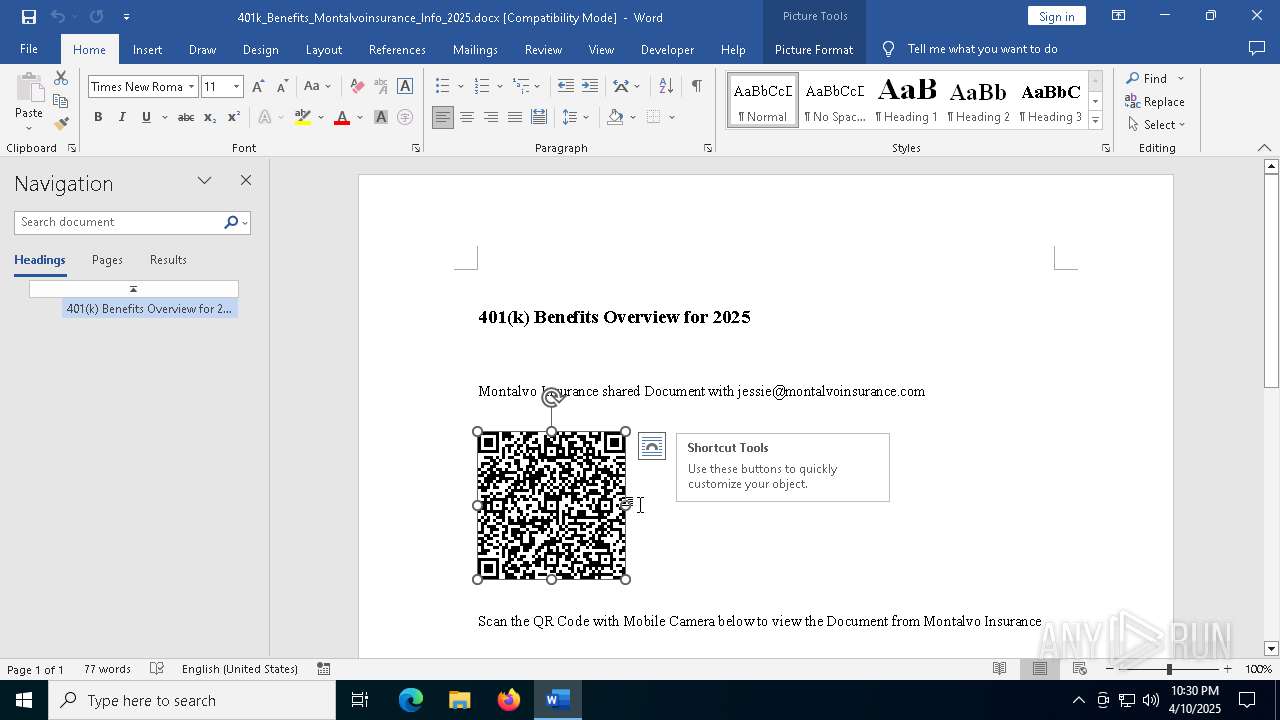Decrease font size with Shrink Font
The height and width of the screenshot is (720, 1280).
point(282,87)
